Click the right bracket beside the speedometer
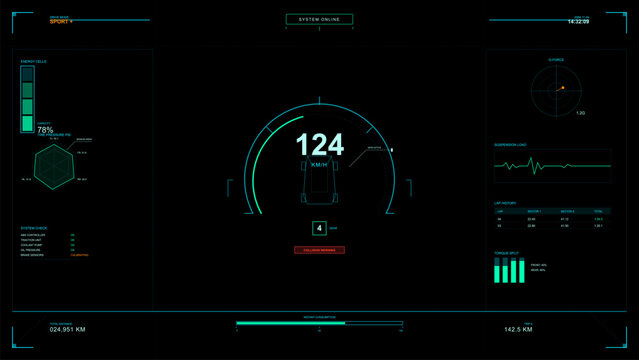Viewport: 639px width, 360px height. pos(409,188)
